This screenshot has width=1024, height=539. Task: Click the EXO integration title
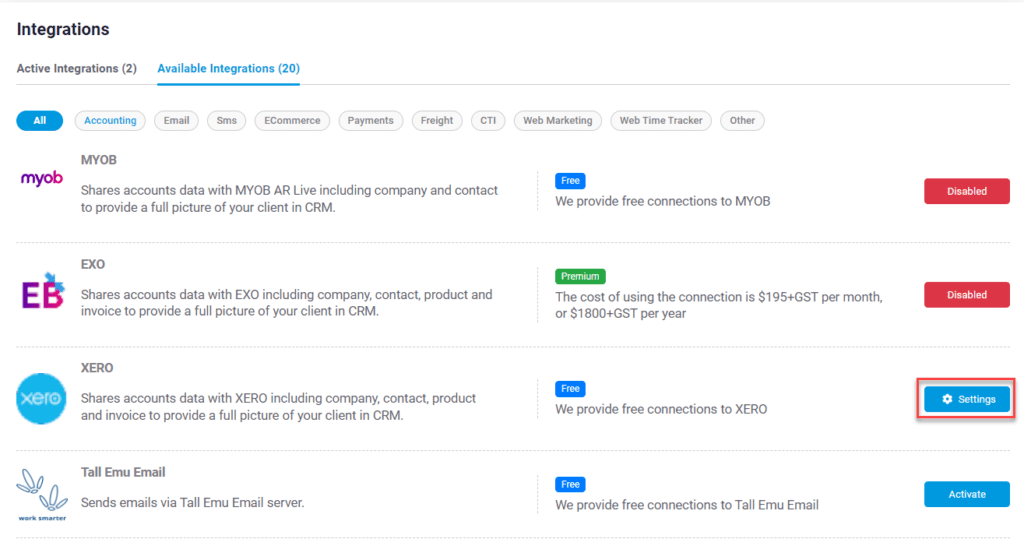click(x=93, y=265)
